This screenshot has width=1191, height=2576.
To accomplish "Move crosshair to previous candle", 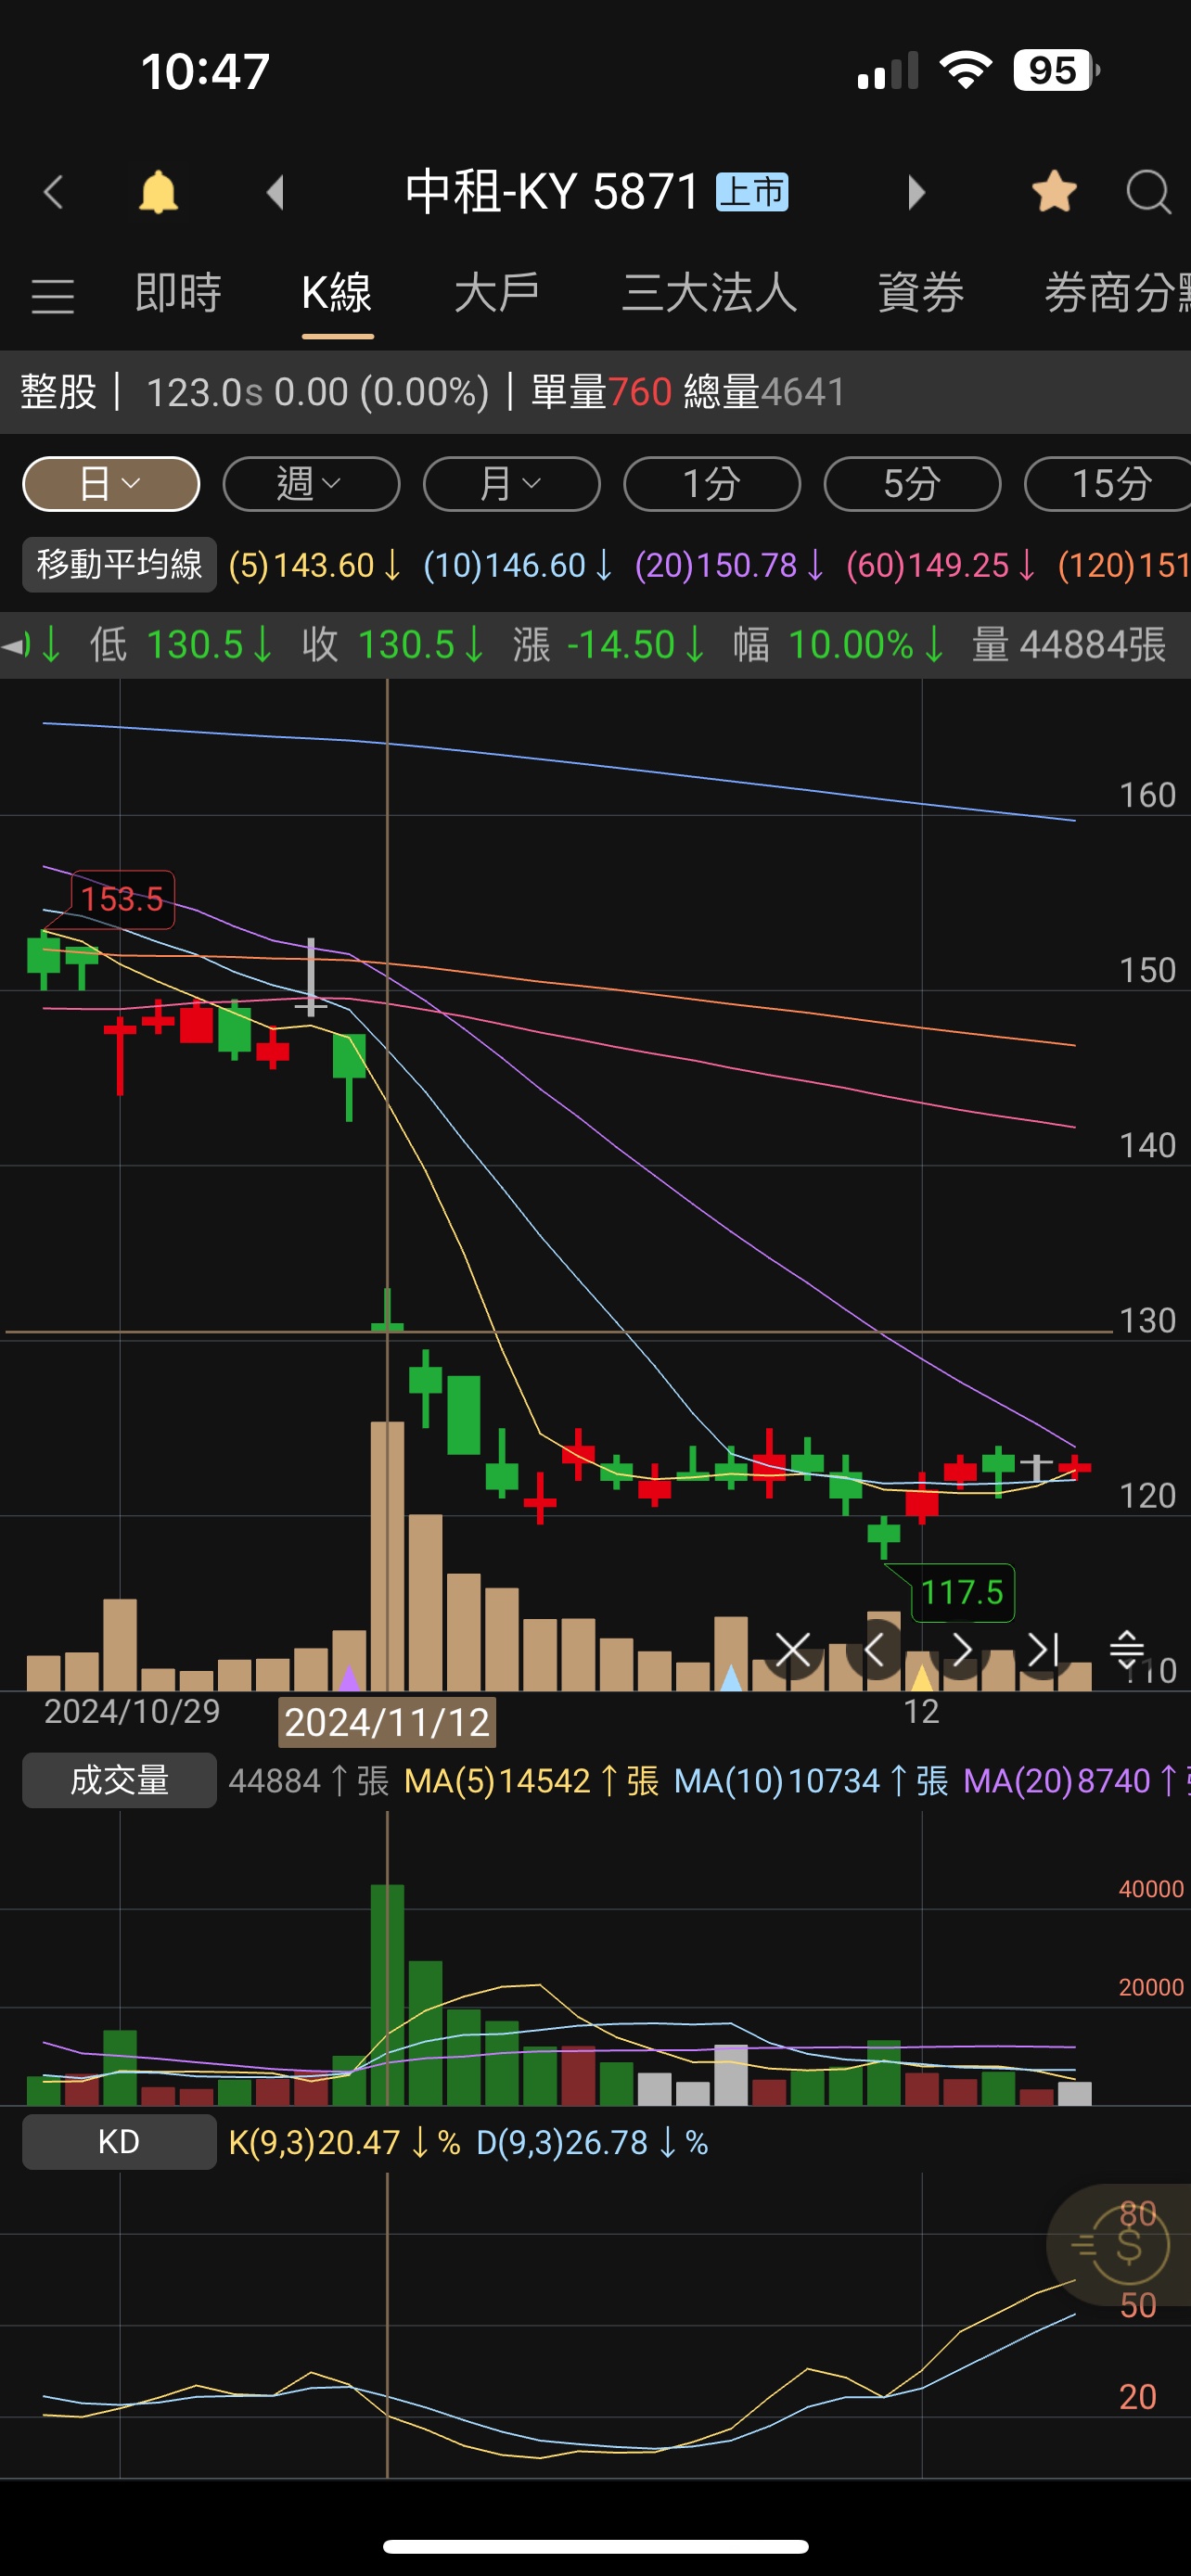I will click(x=874, y=1650).
